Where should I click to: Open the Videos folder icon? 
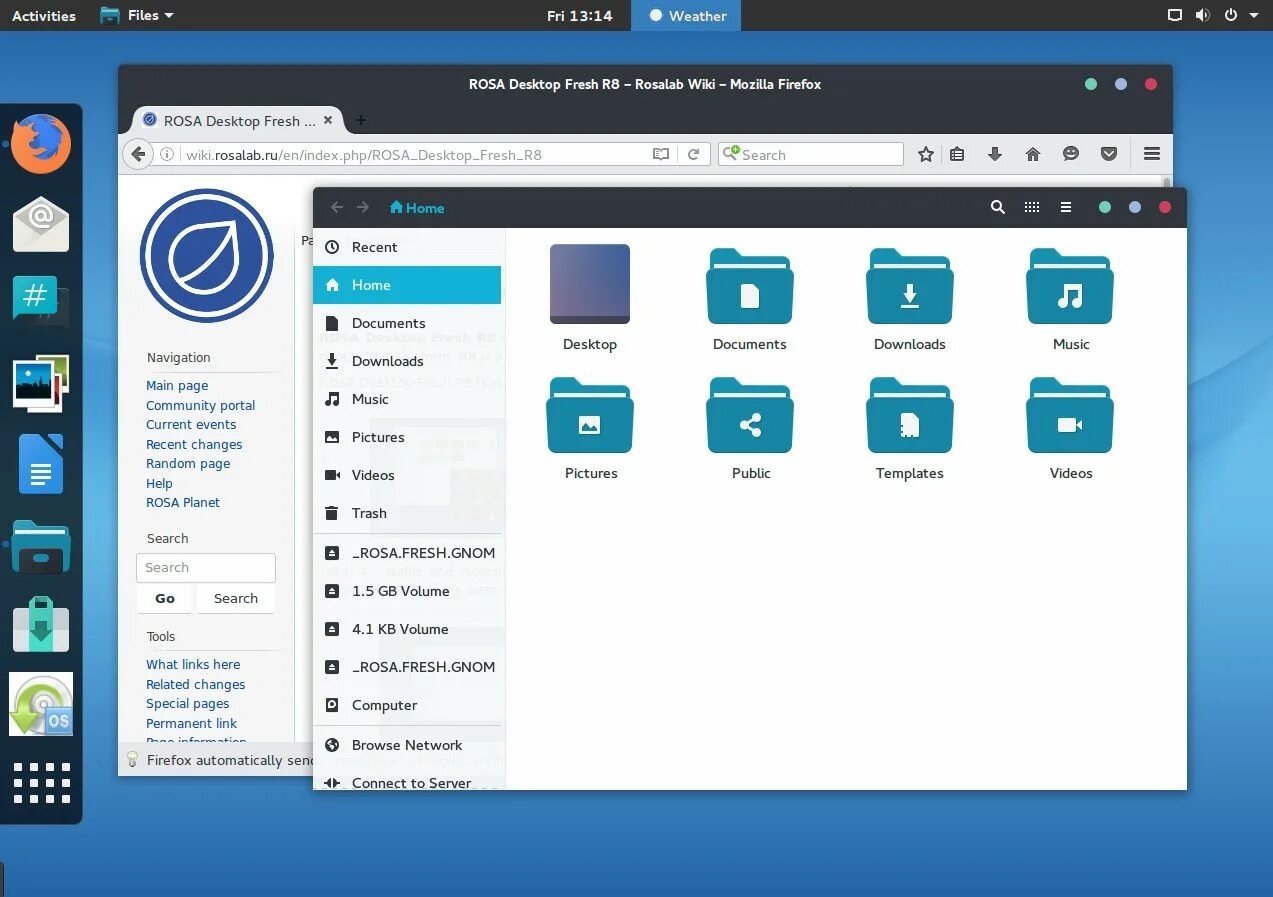pyautogui.click(x=1070, y=416)
